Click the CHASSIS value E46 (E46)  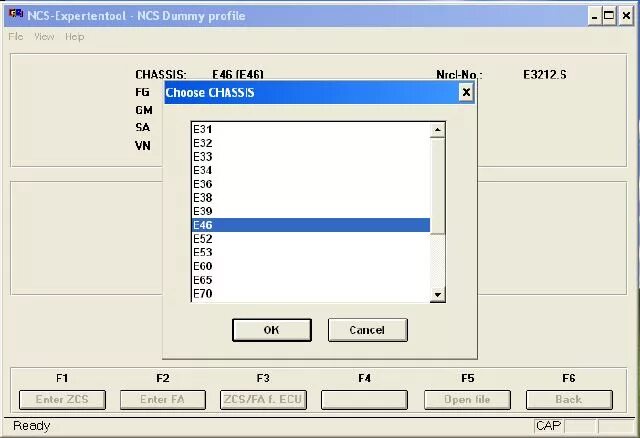coord(238,75)
